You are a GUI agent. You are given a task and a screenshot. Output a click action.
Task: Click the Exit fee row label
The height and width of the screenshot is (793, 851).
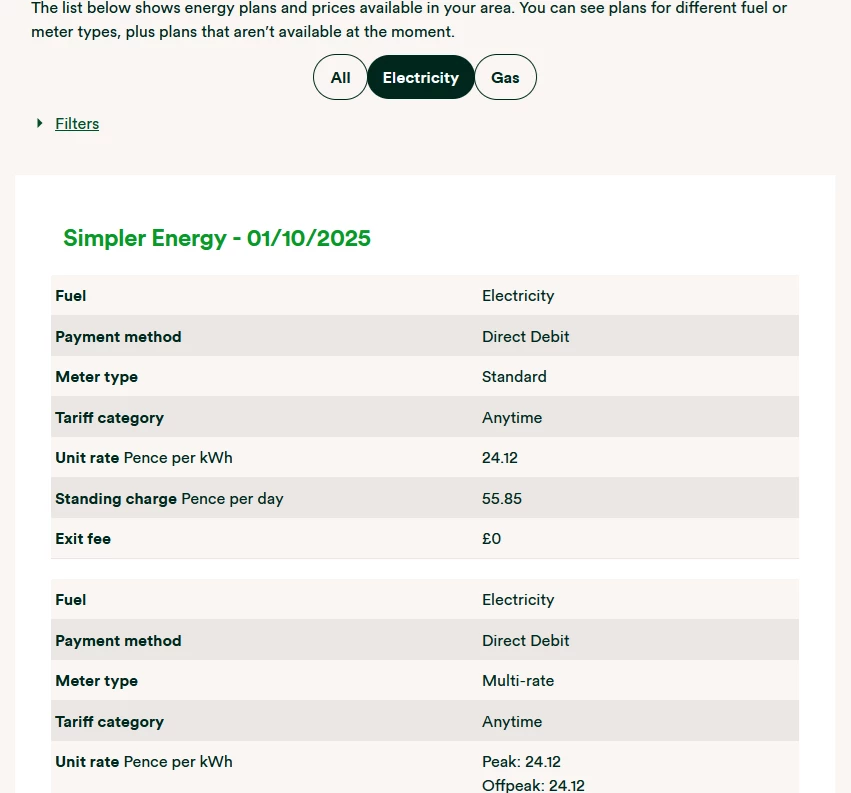click(83, 538)
